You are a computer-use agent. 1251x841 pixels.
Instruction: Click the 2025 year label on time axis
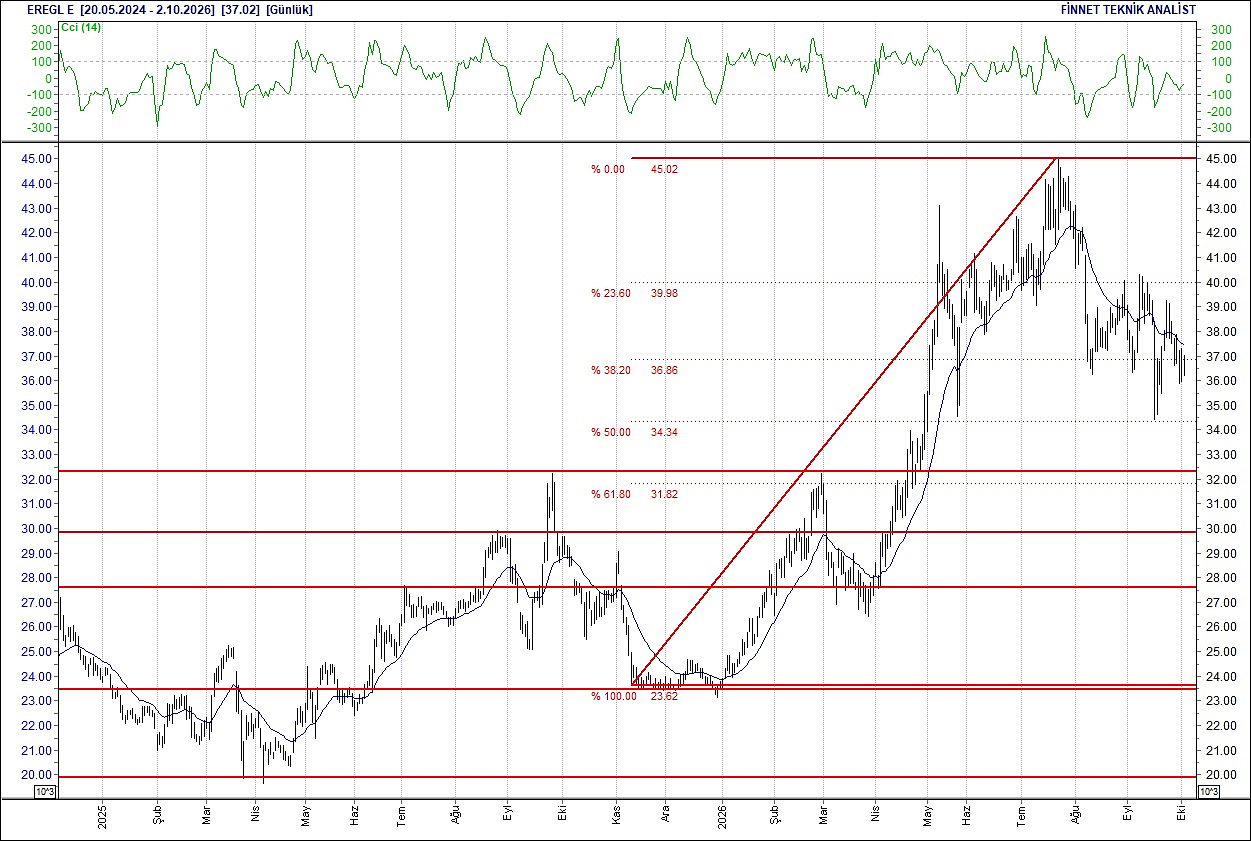tap(102, 815)
